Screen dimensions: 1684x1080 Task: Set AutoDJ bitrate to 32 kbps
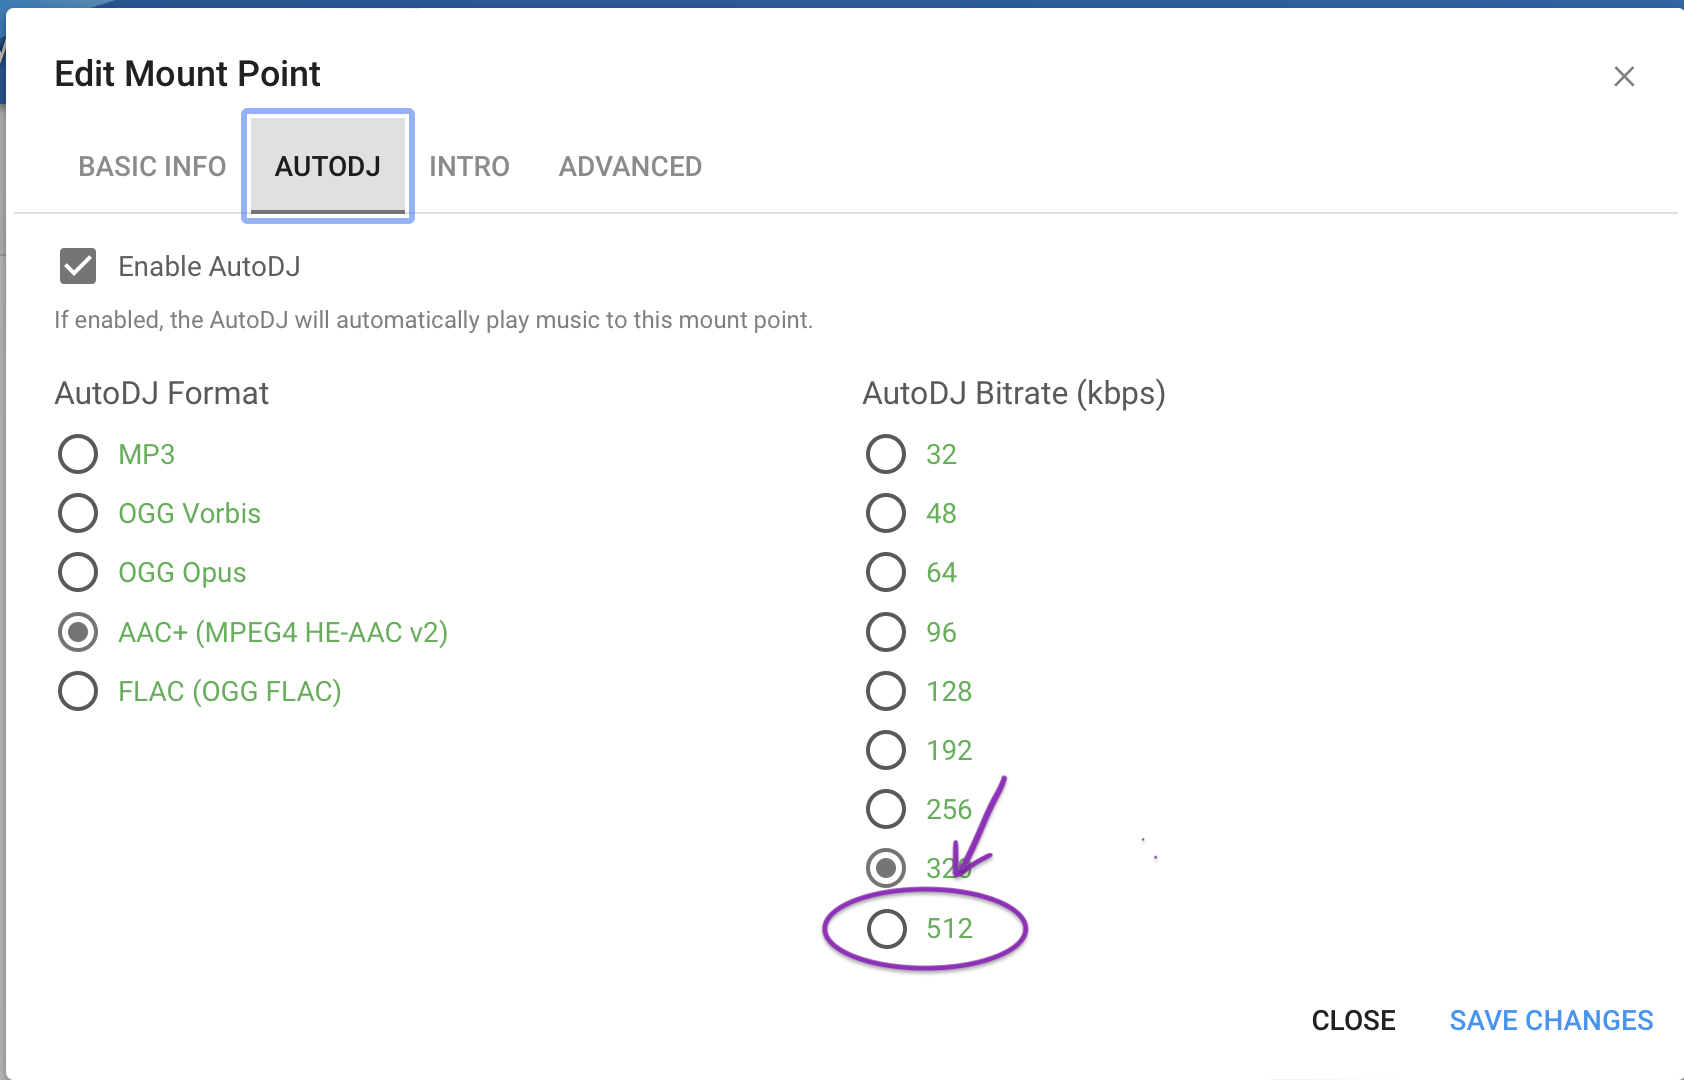tap(885, 454)
